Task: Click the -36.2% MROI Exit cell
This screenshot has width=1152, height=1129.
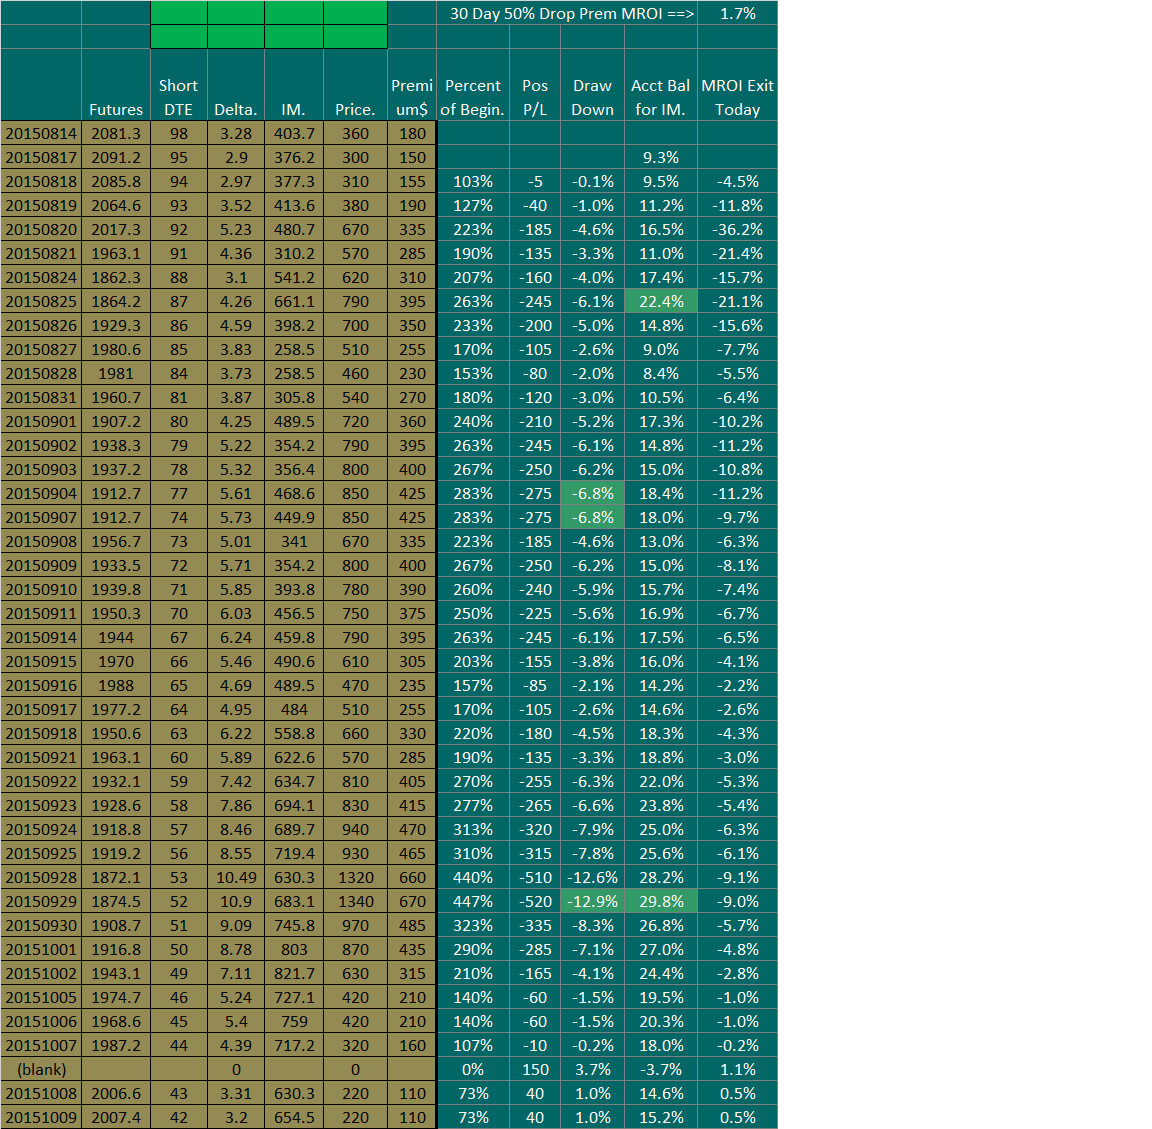Action: 738,230
